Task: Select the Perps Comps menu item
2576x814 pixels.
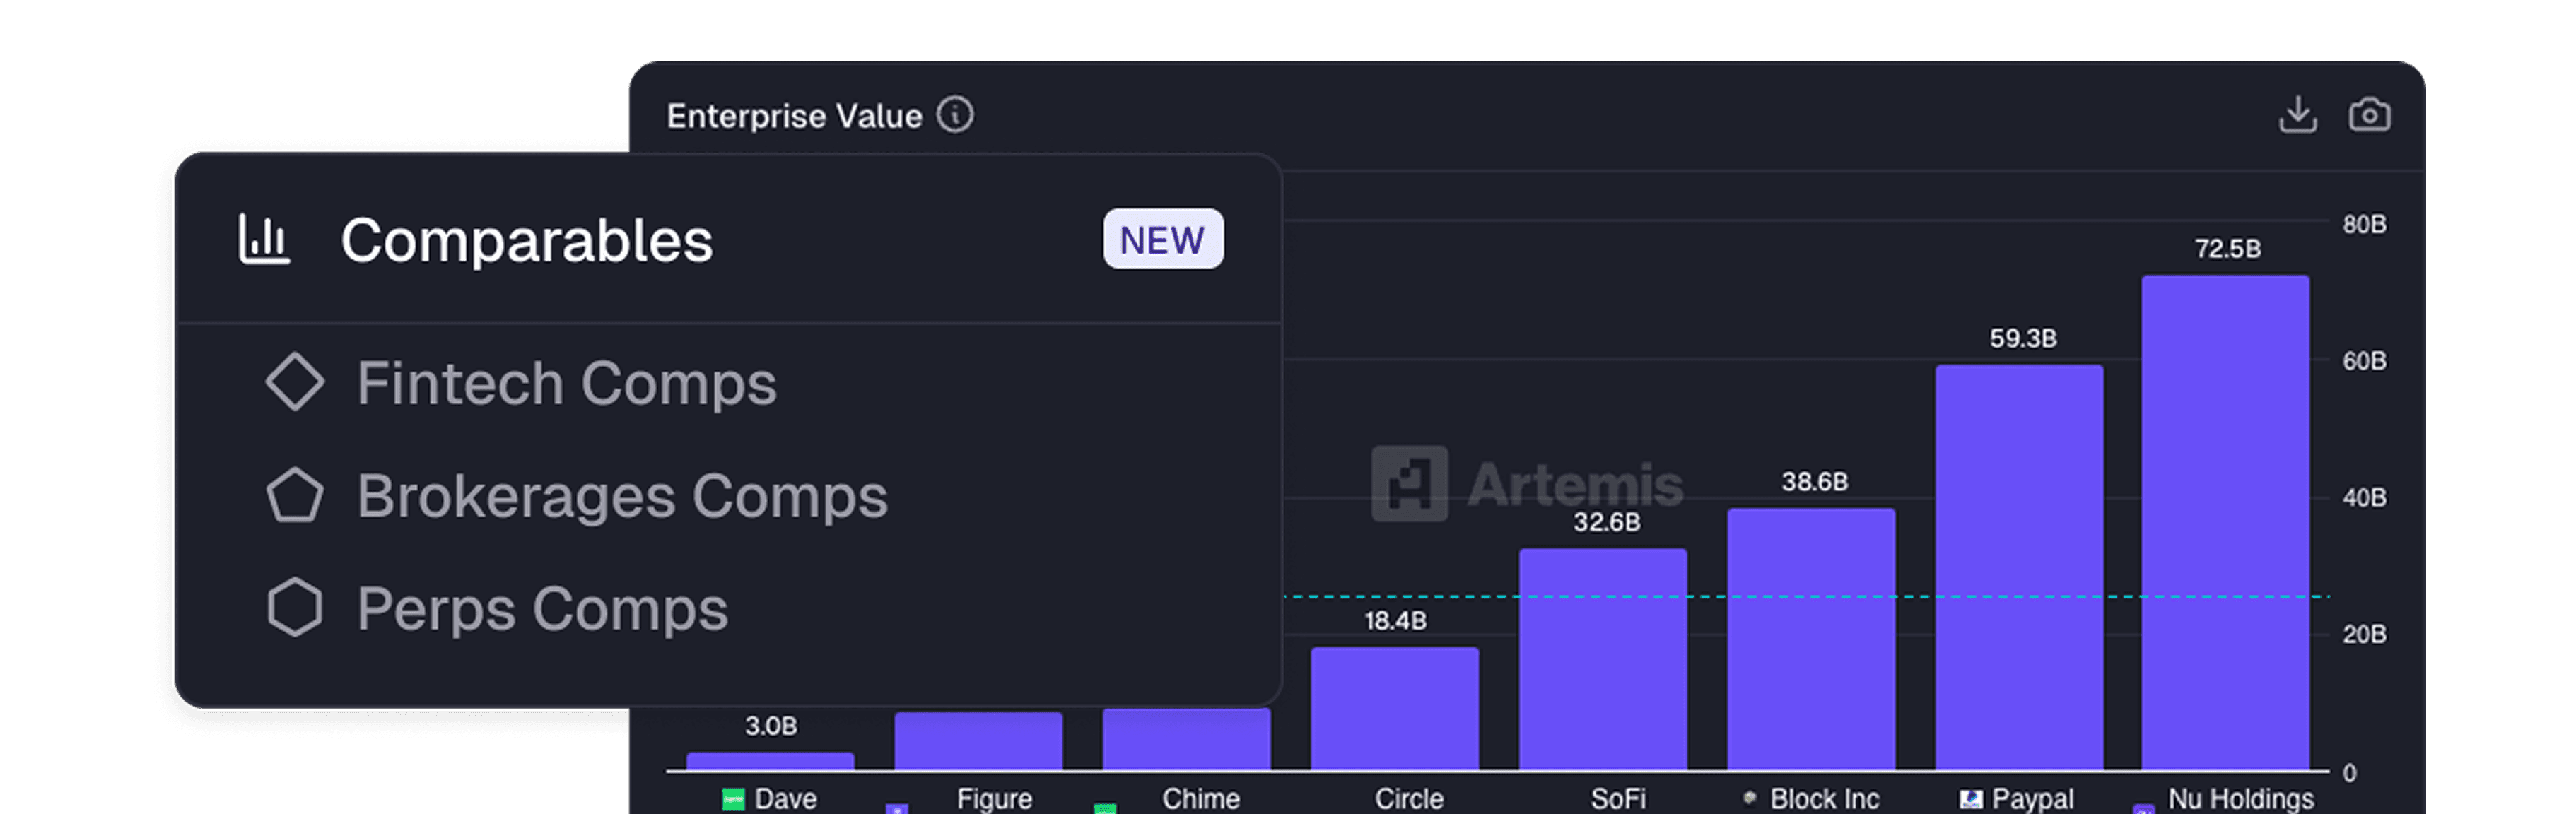Action: pos(542,609)
